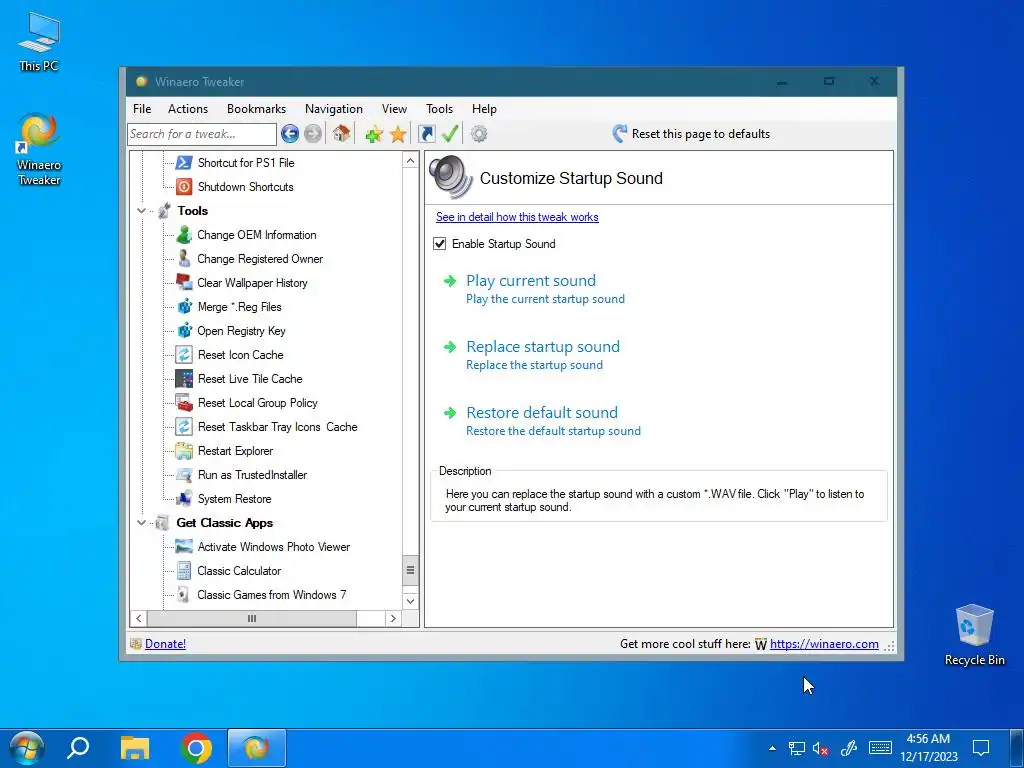This screenshot has height=768, width=1024.
Task: Click Reset Local Group Policy icon
Action: [184, 403]
